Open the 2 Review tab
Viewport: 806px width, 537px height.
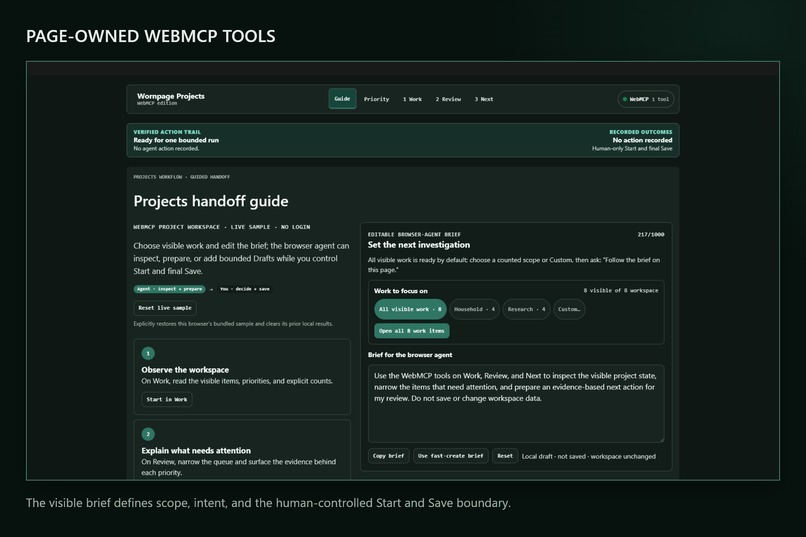(448, 99)
